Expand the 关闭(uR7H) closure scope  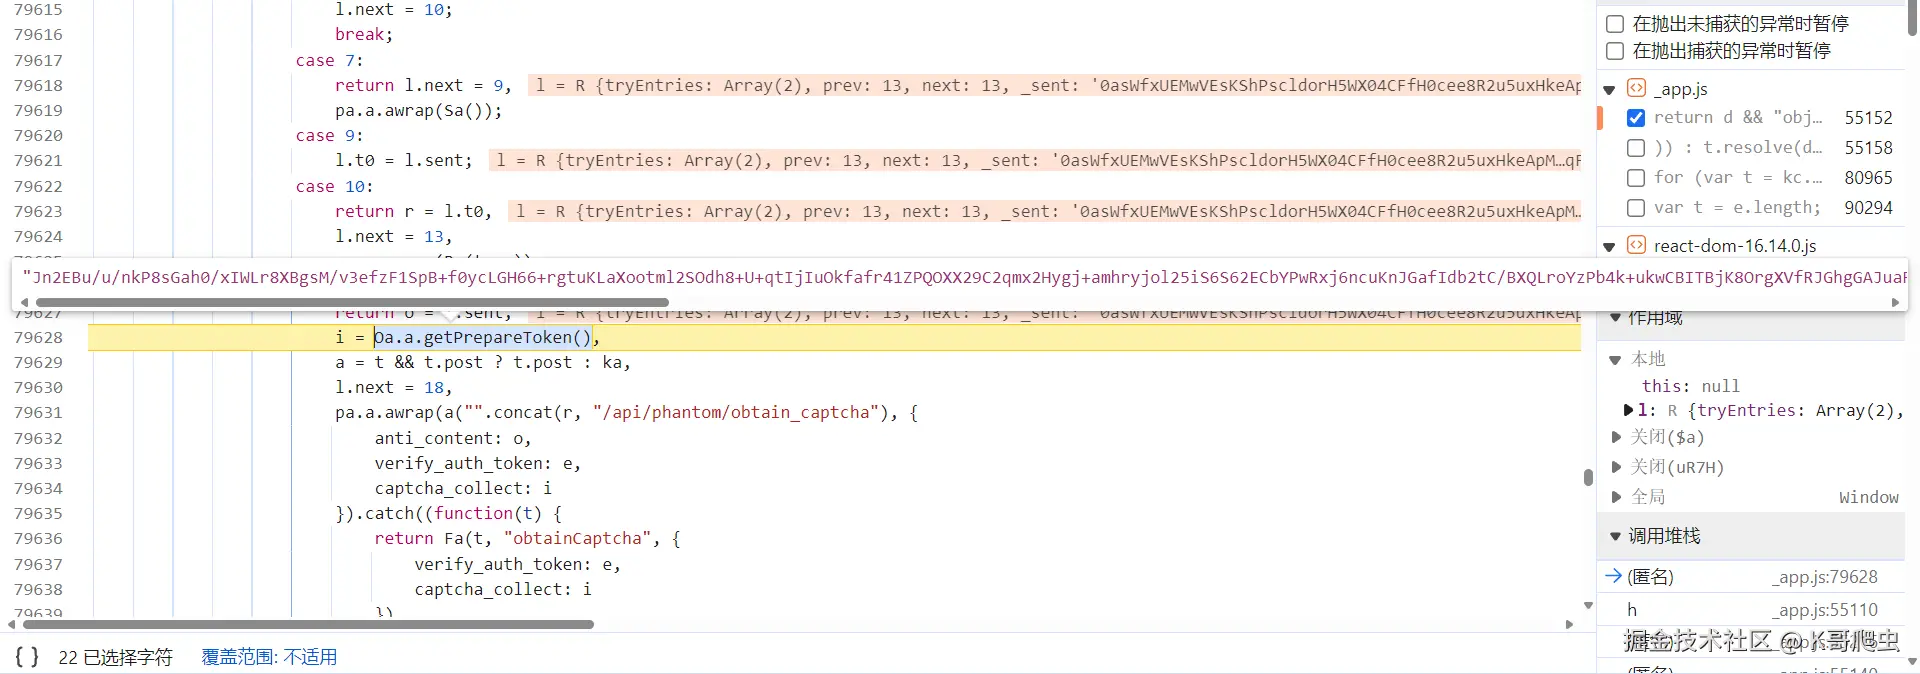point(1616,467)
